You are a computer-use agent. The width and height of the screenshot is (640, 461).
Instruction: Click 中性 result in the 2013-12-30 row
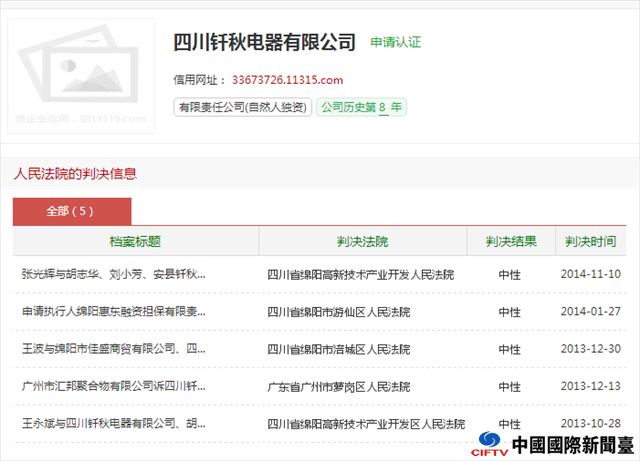[x=509, y=350]
